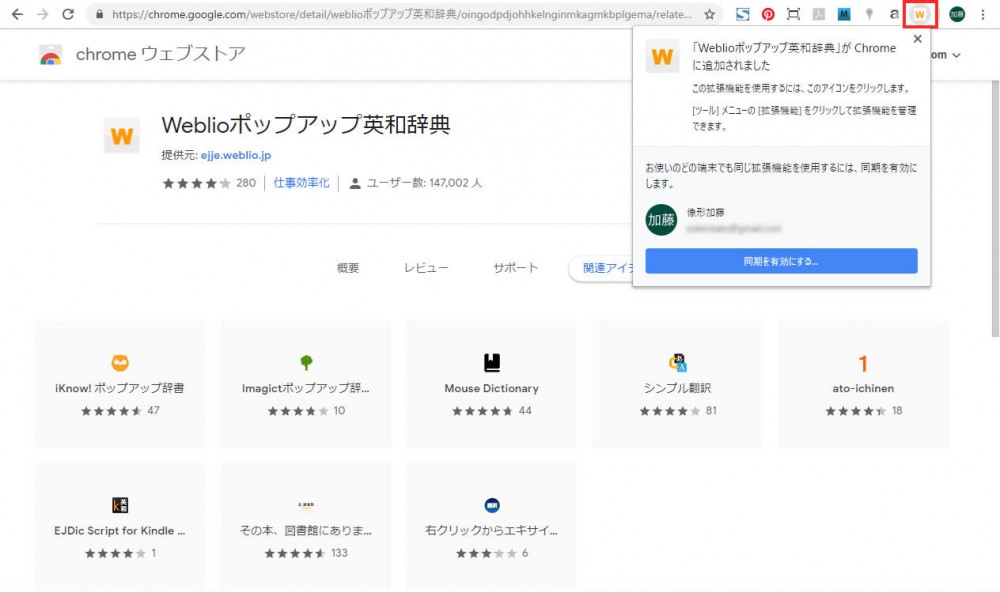Image resolution: width=1000 pixels, height=593 pixels.
Task: Click the chrome ウェブストア title
Action: click(x=161, y=54)
